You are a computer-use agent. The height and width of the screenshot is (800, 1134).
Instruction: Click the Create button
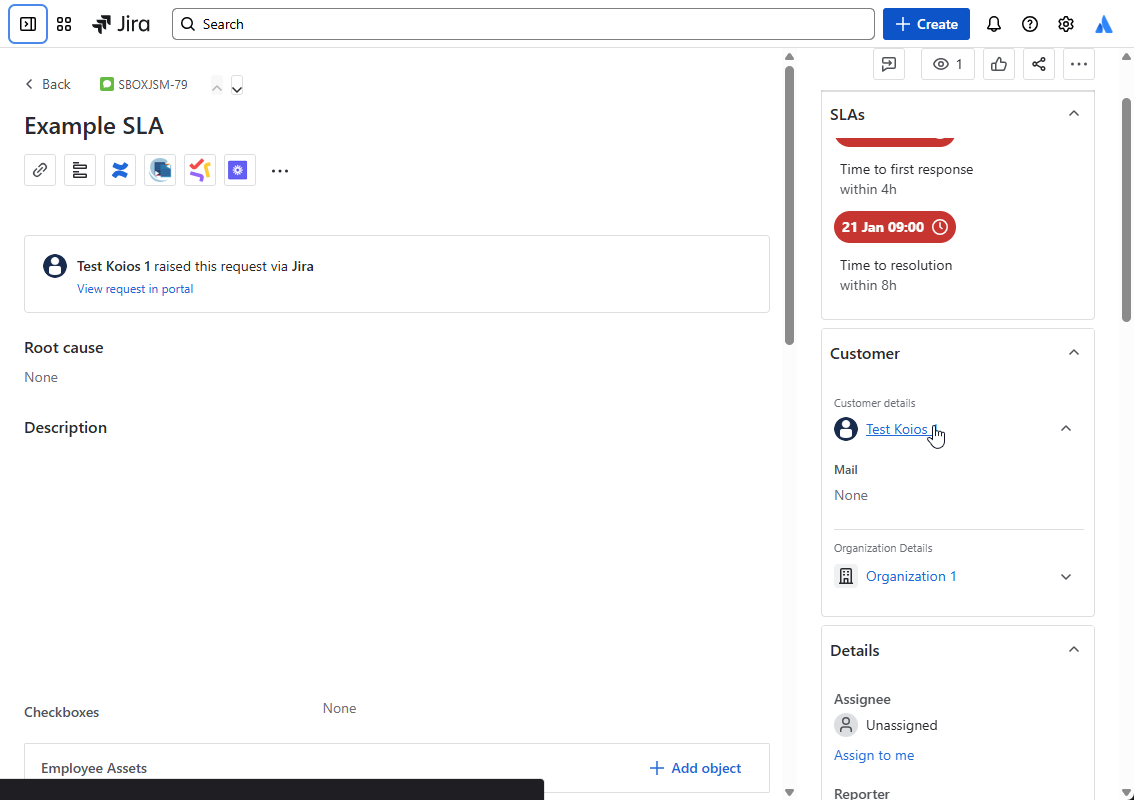926,25
